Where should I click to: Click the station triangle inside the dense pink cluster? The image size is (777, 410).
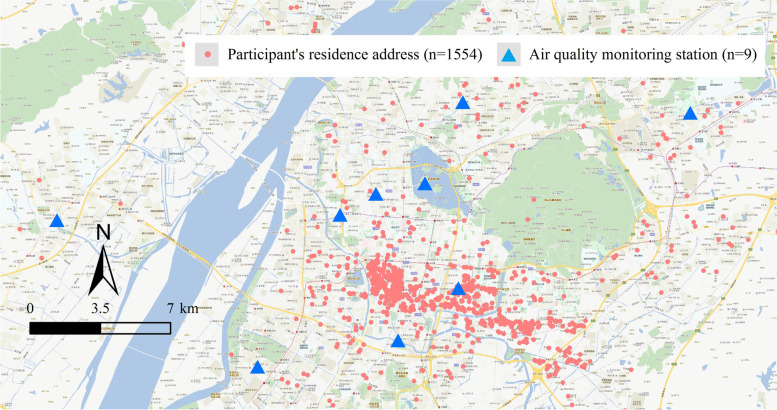pos(458,290)
